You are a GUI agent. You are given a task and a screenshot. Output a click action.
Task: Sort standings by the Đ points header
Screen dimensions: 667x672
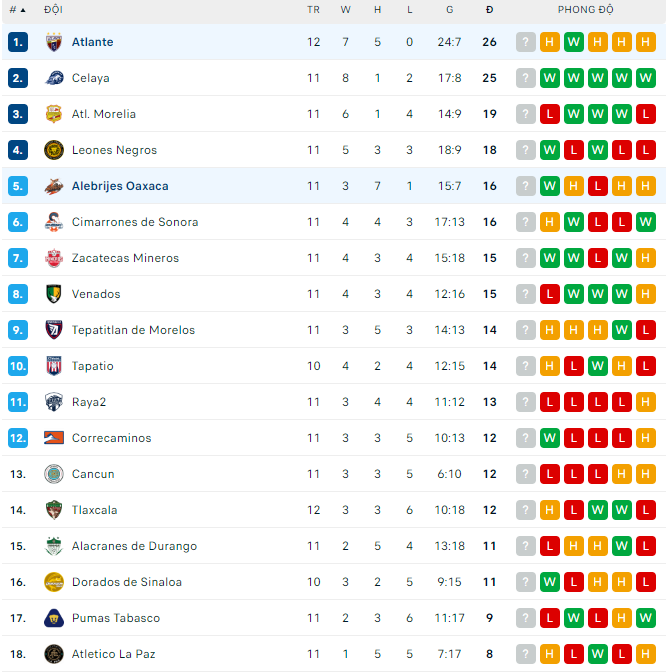point(489,10)
